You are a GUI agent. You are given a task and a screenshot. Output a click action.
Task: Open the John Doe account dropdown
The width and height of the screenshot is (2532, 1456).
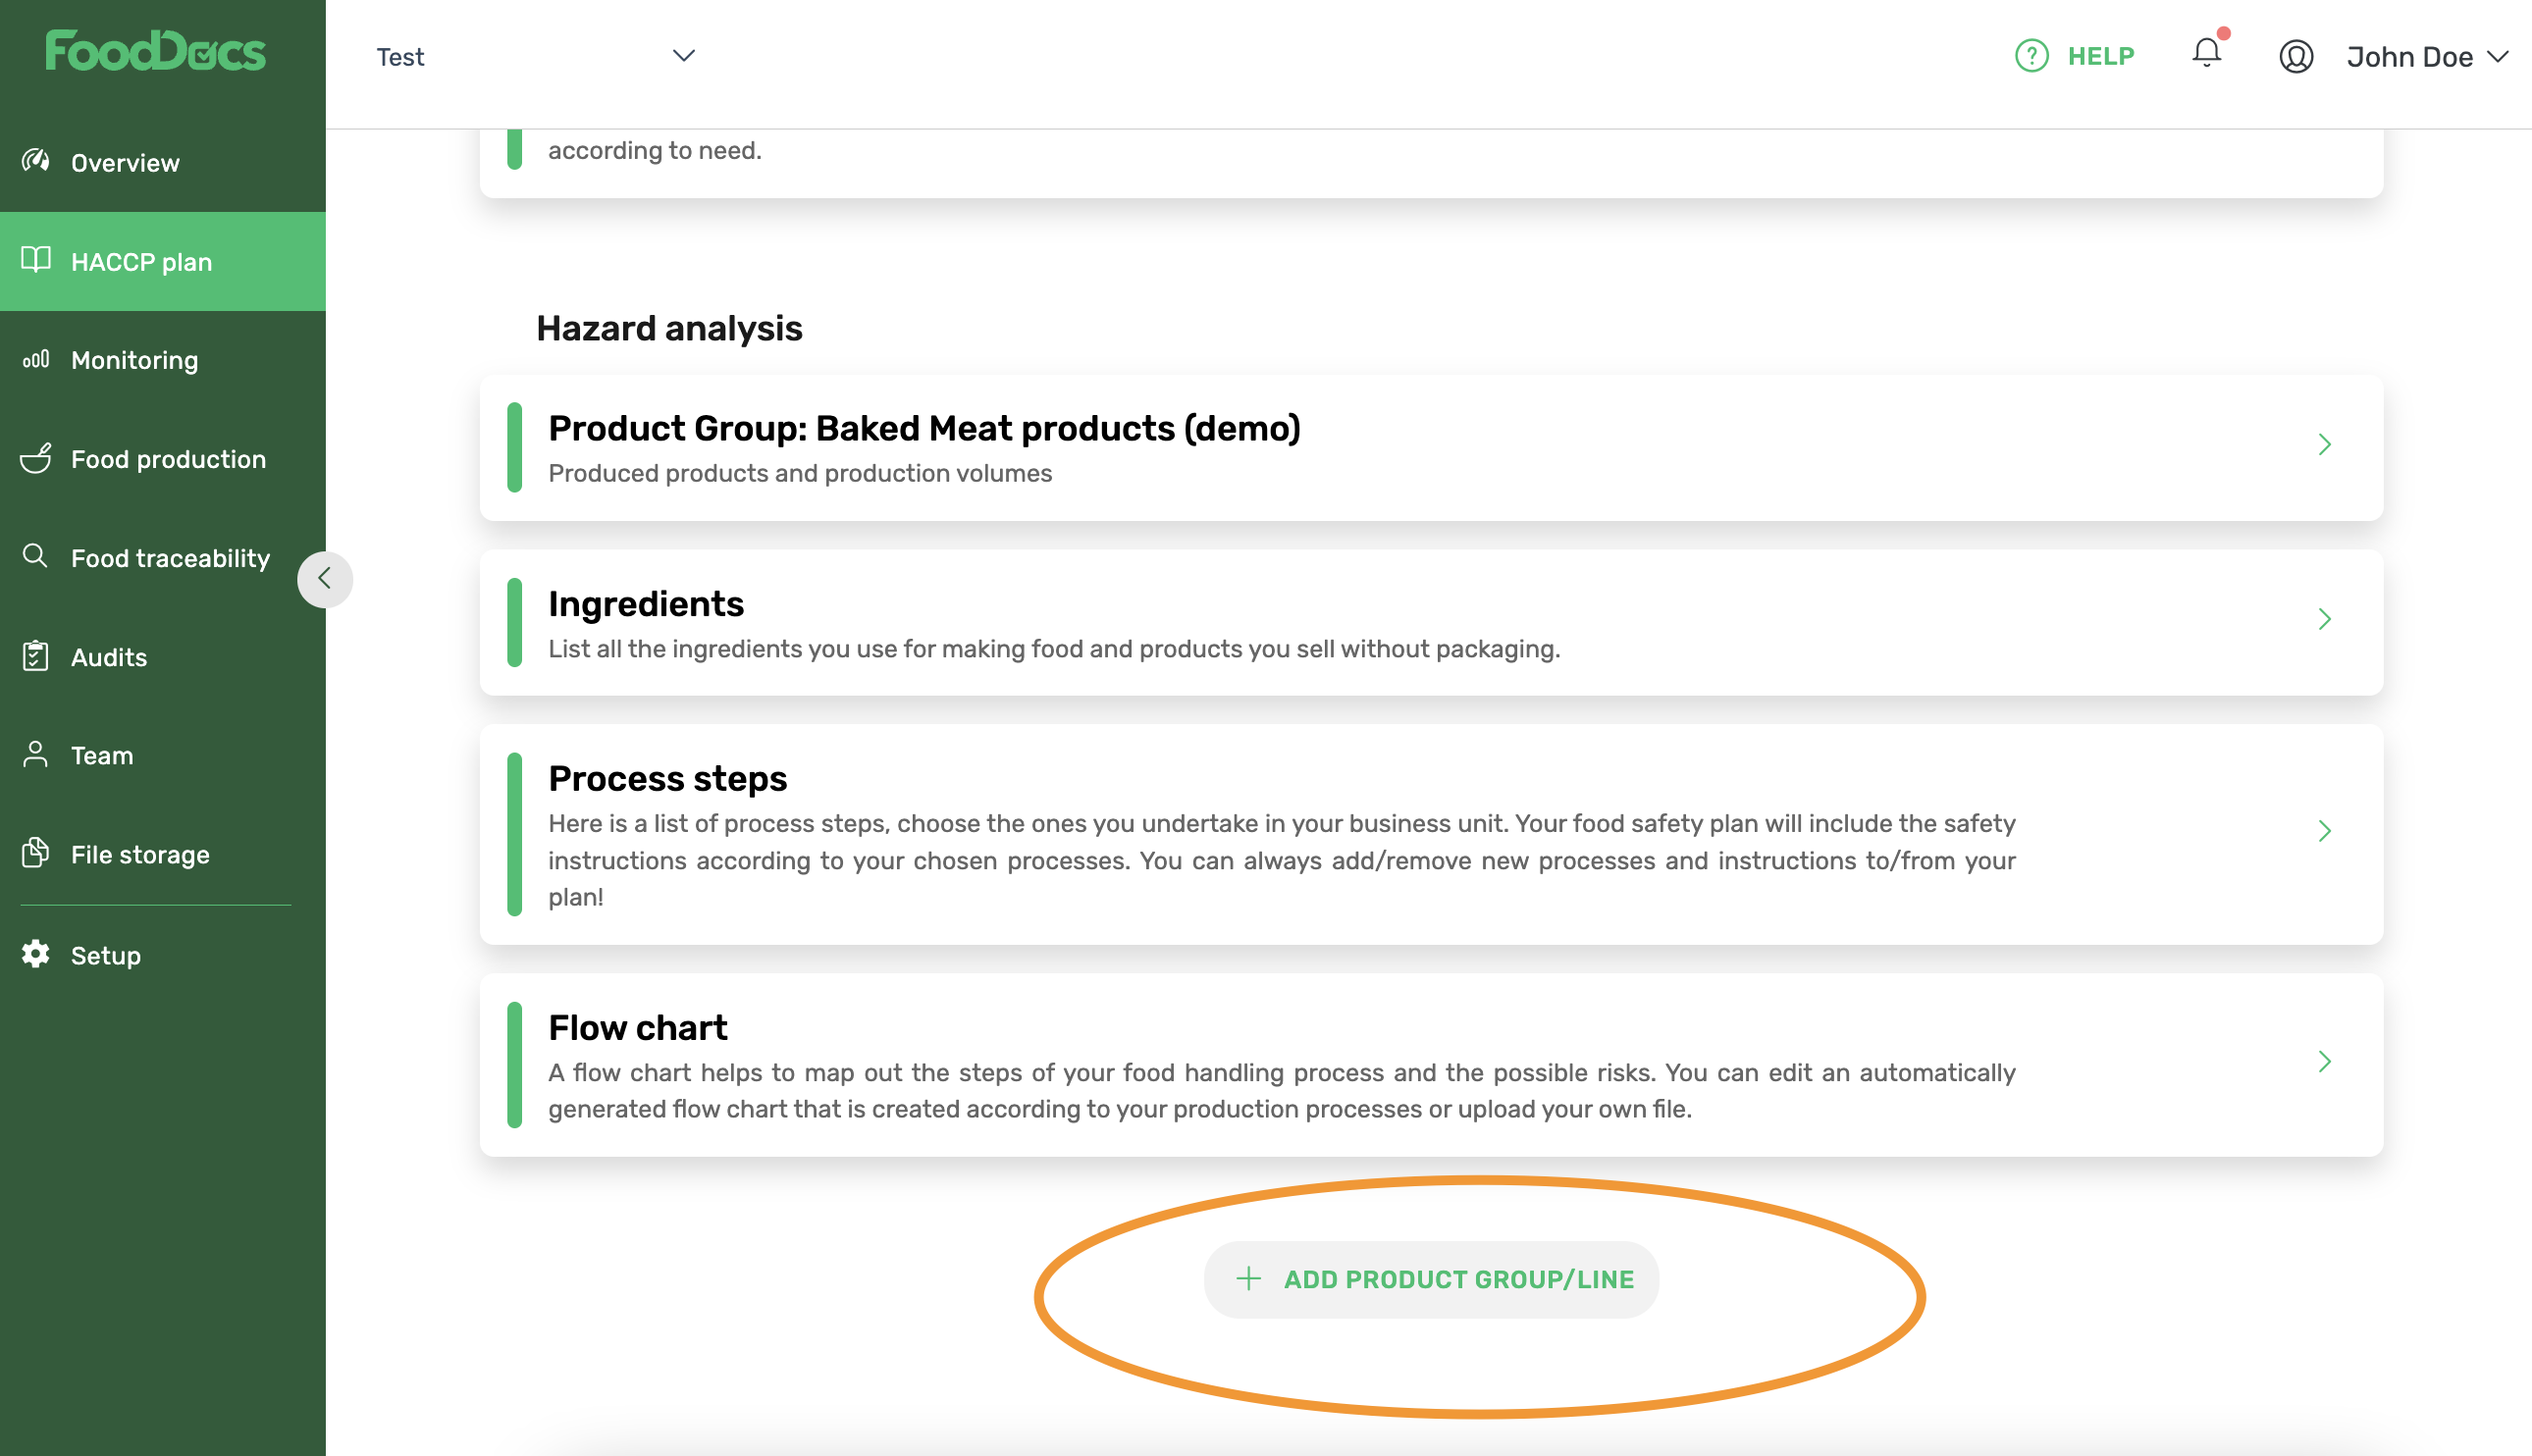[2427, 57]
